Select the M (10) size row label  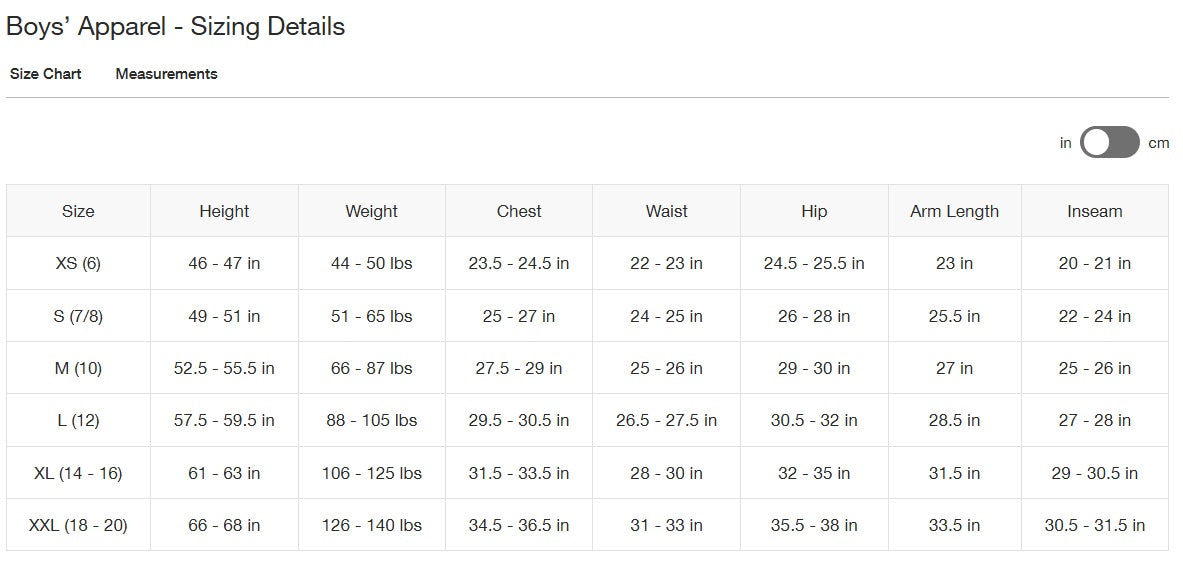[x=78, y=368]
